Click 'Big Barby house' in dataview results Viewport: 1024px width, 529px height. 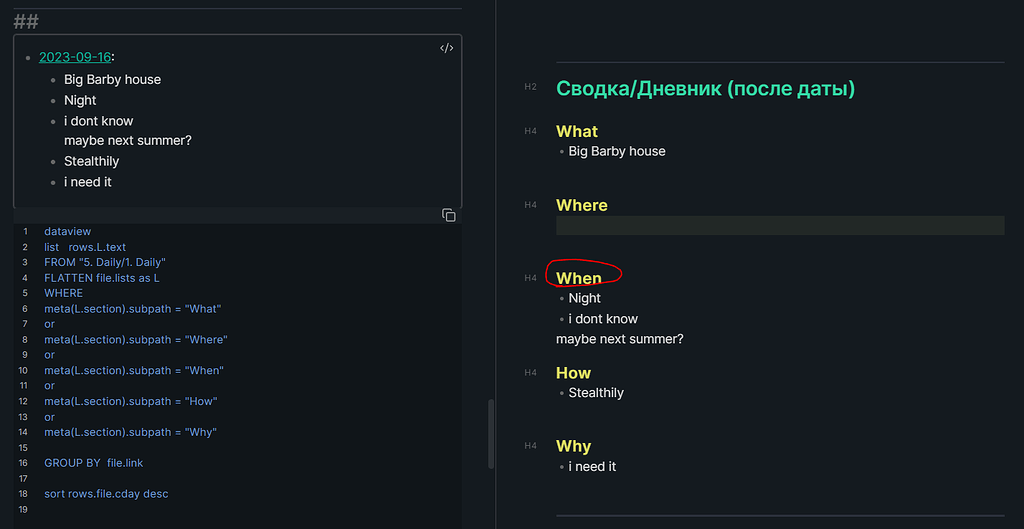click(x=112, y=79)
